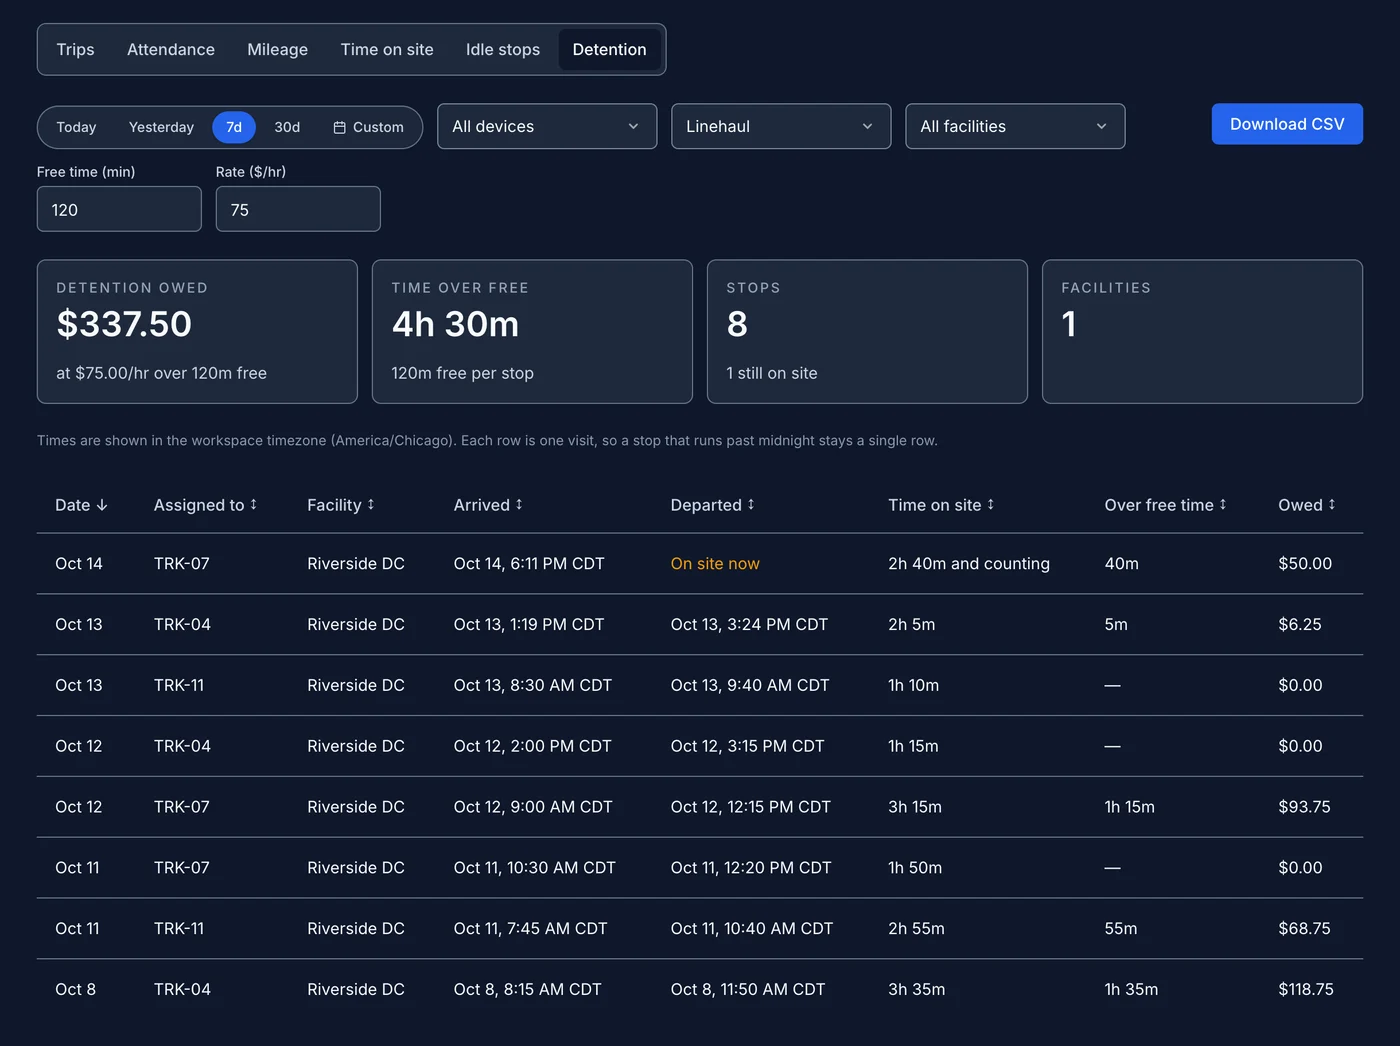
Task: Click the Oct 8 date cell
Action: (x=75, y=989)
